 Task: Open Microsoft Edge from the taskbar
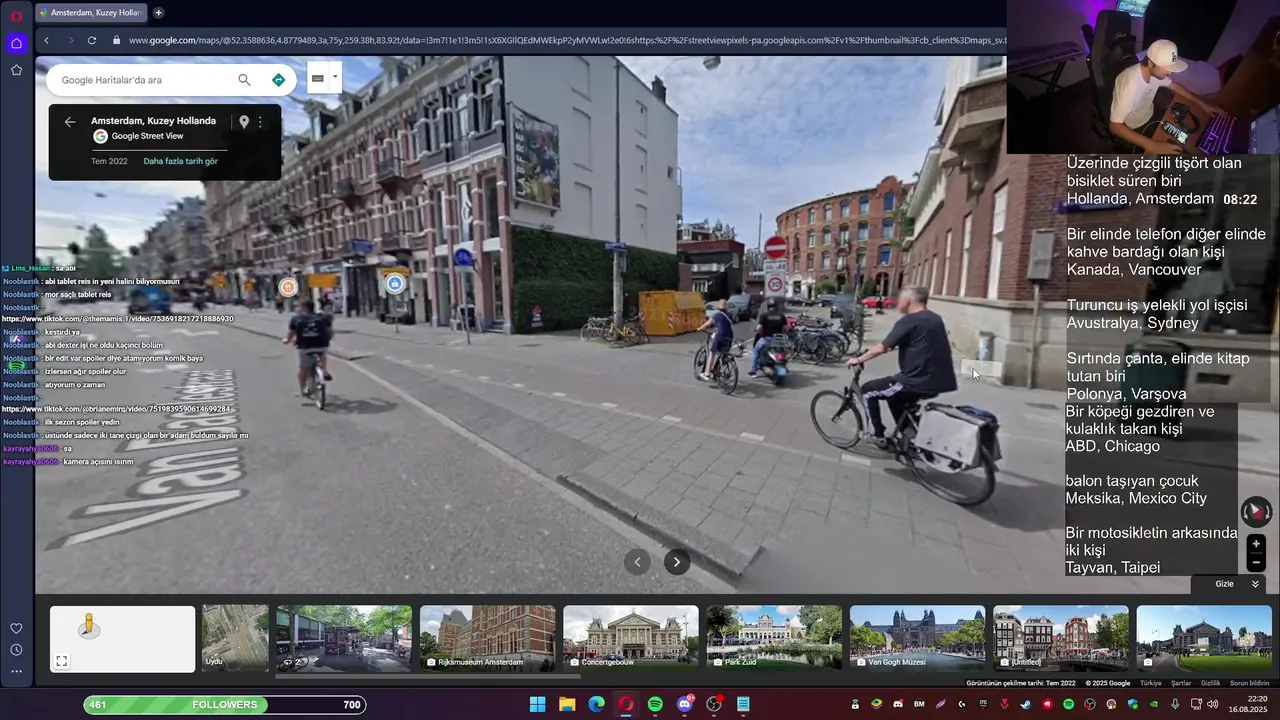click(x=596, y=704)
